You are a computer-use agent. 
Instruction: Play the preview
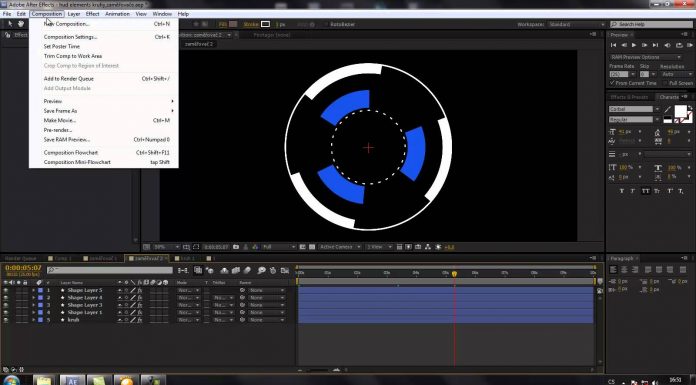point(634,45)
